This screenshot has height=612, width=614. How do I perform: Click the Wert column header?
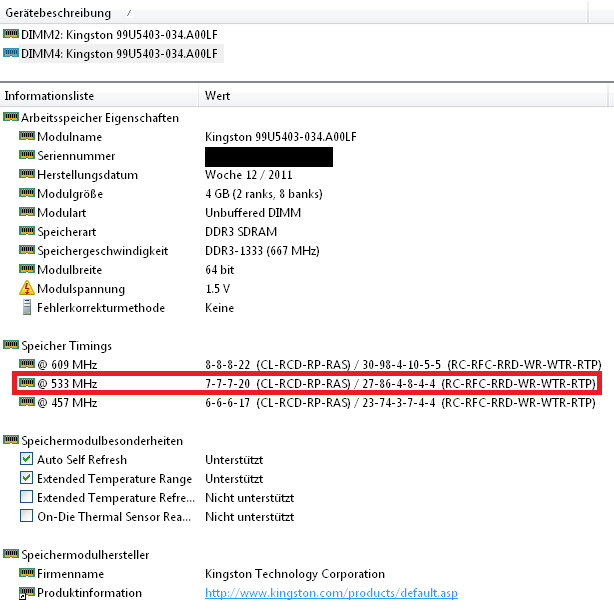tap(403, 96)
